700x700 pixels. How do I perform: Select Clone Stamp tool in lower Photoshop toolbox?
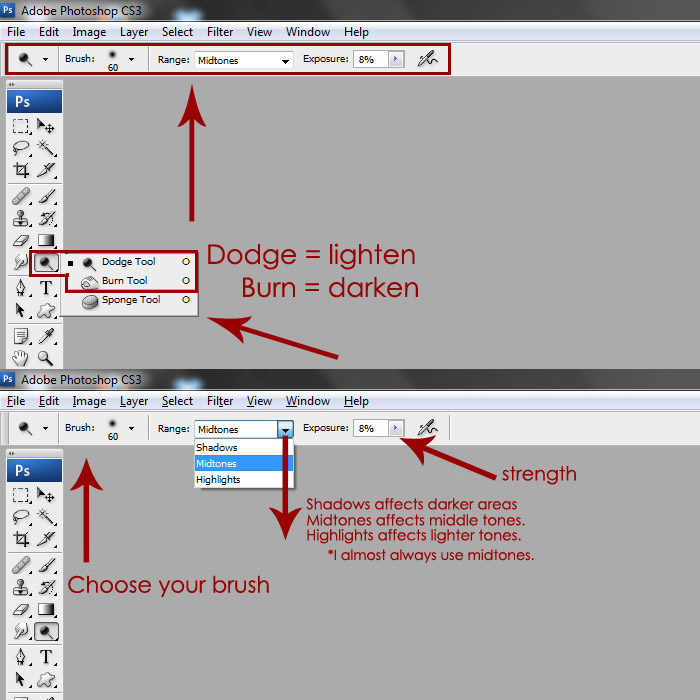pos(21,588)
